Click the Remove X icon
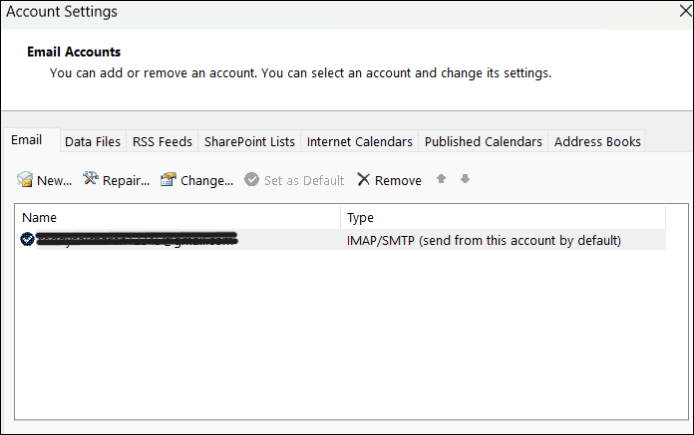The height and width of the screenshot is (435, 694). pyautogui.click(x=363, y=180)
